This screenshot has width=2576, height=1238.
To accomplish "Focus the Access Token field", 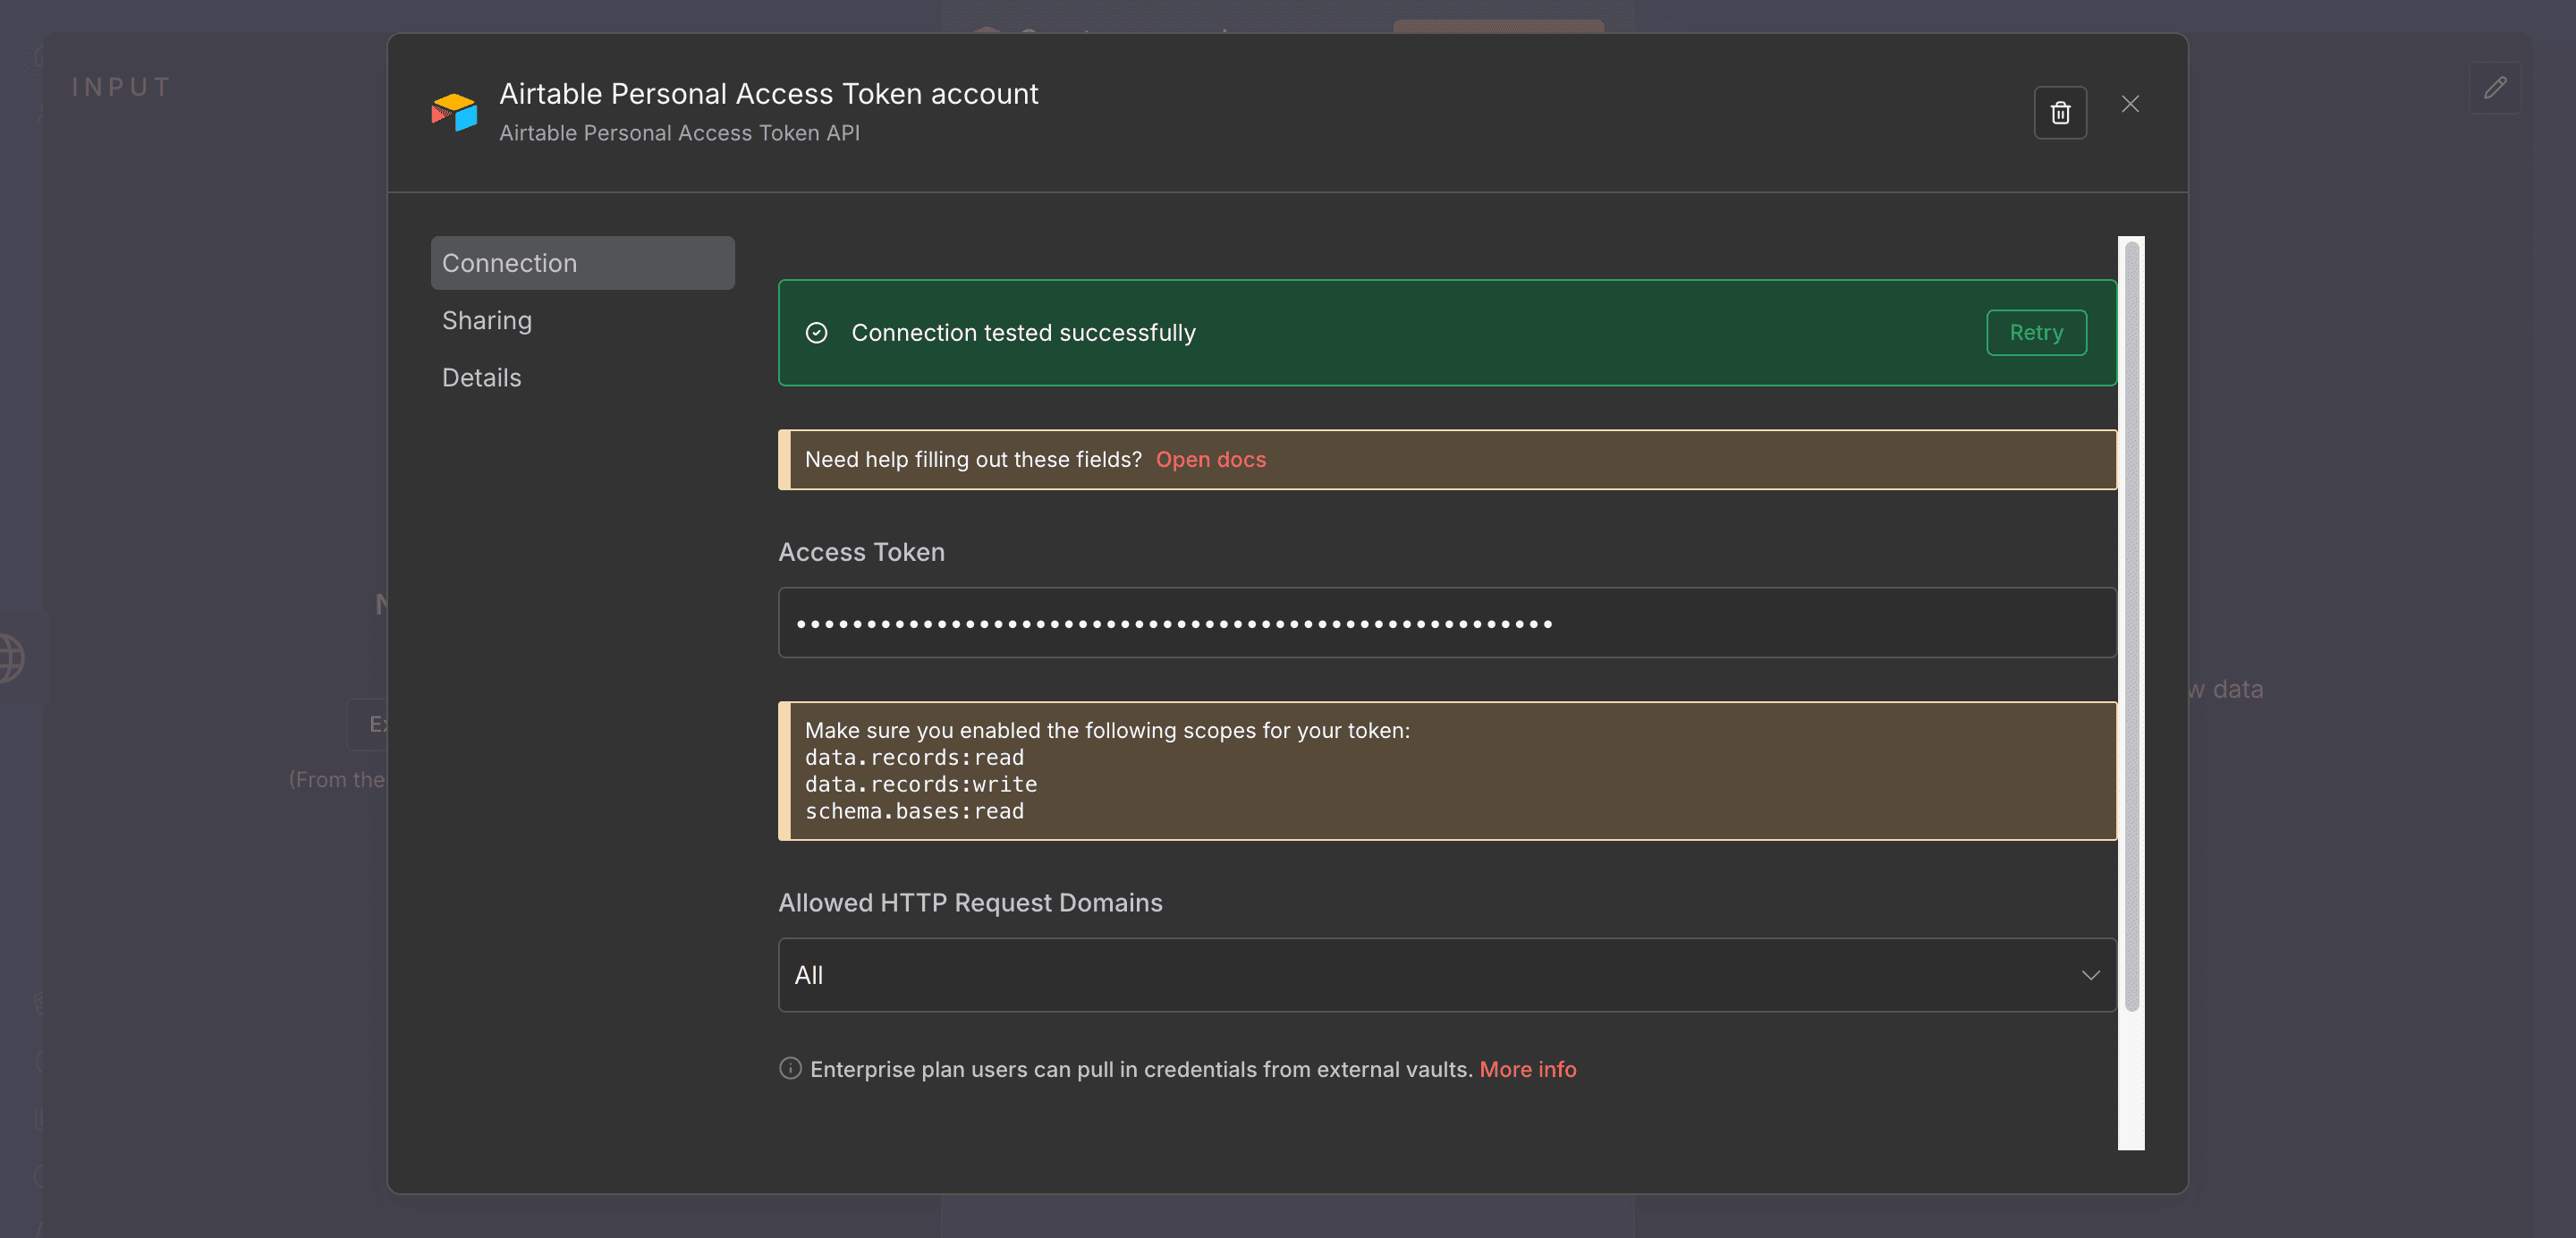I will tap(1447, 623).
